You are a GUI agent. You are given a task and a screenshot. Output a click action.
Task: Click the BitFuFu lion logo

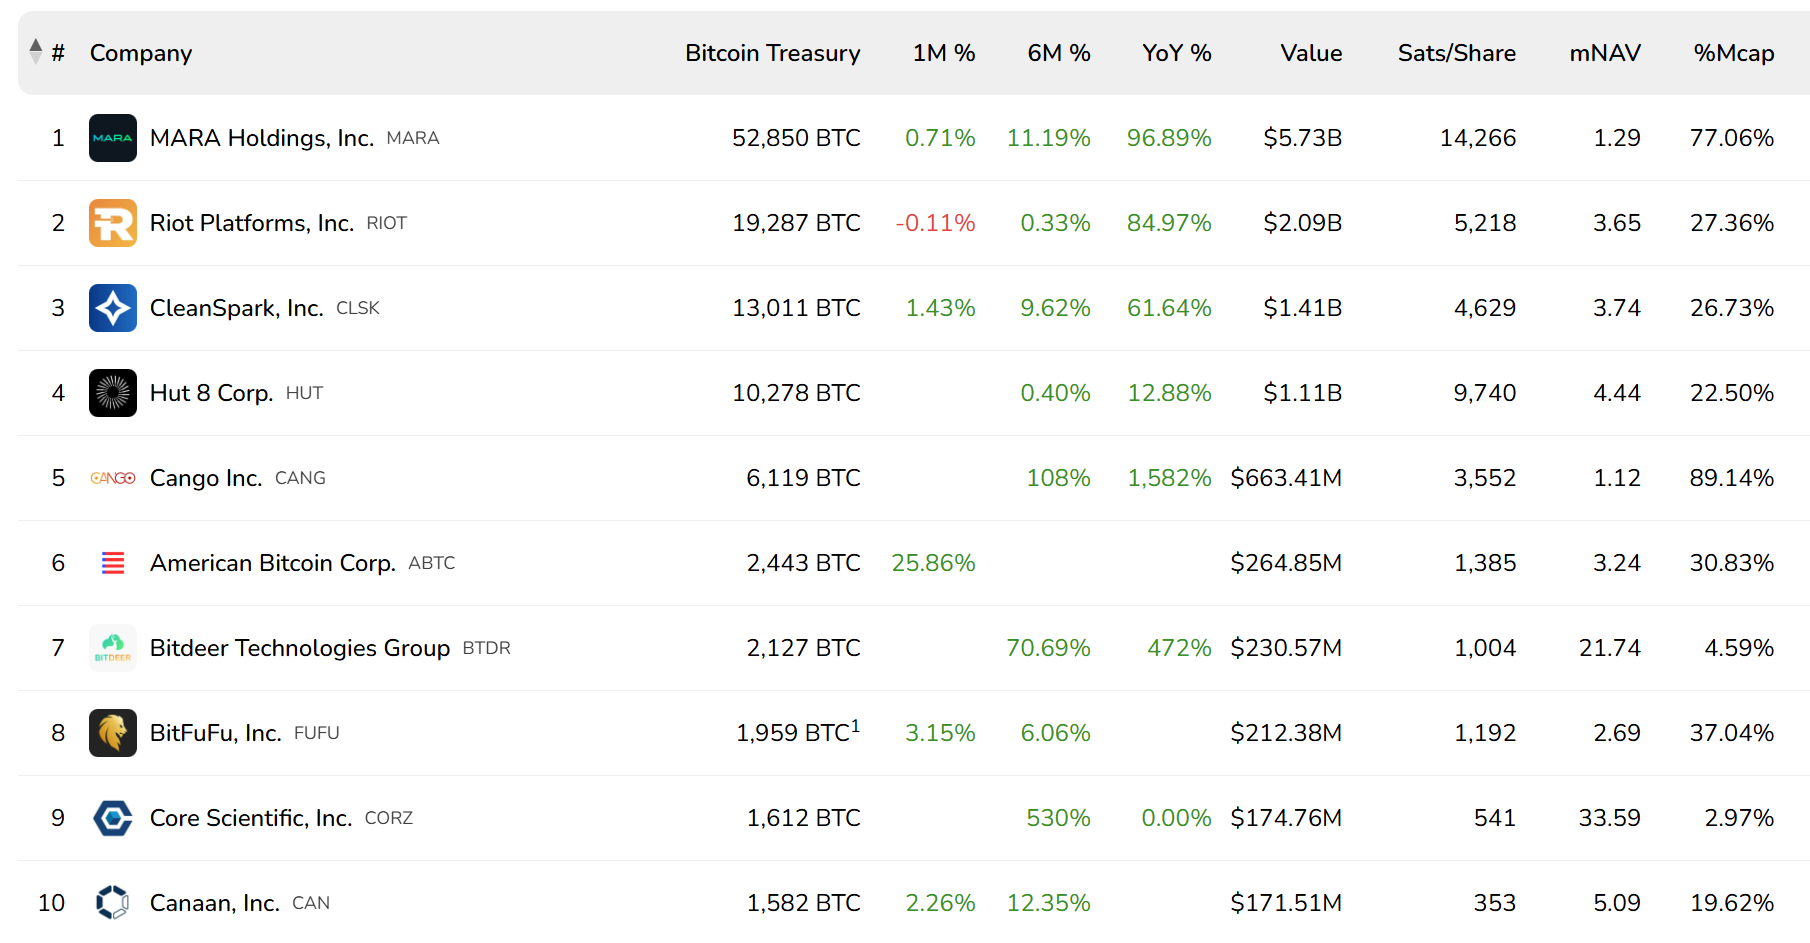point(112,733)
